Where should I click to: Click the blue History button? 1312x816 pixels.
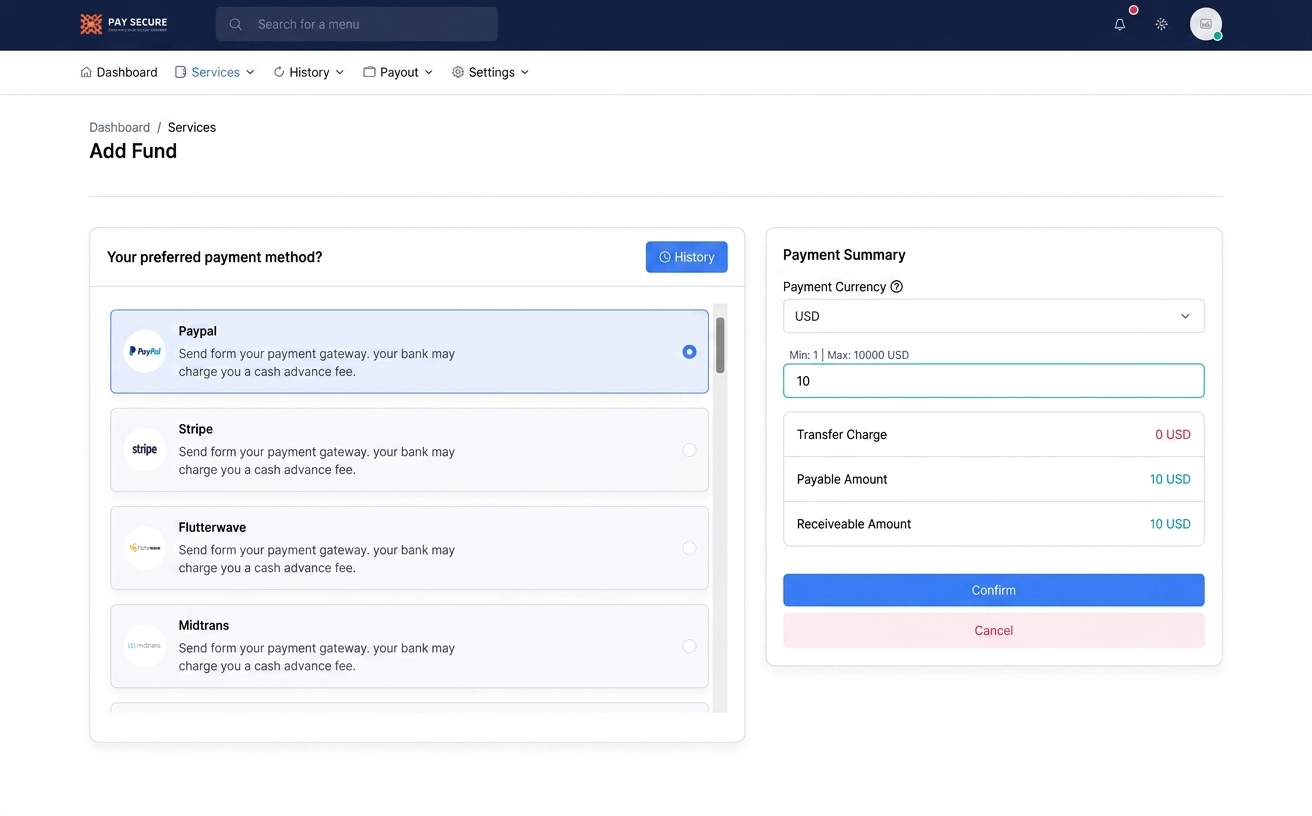point(687,257)
